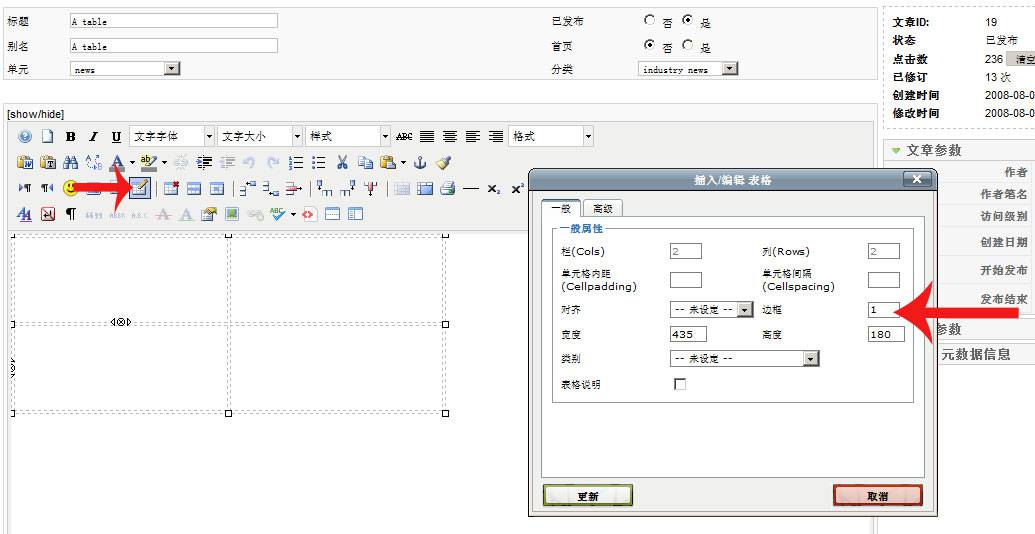Open table cell properties icon
The image size is (1035, 534).
pos(217,188)
